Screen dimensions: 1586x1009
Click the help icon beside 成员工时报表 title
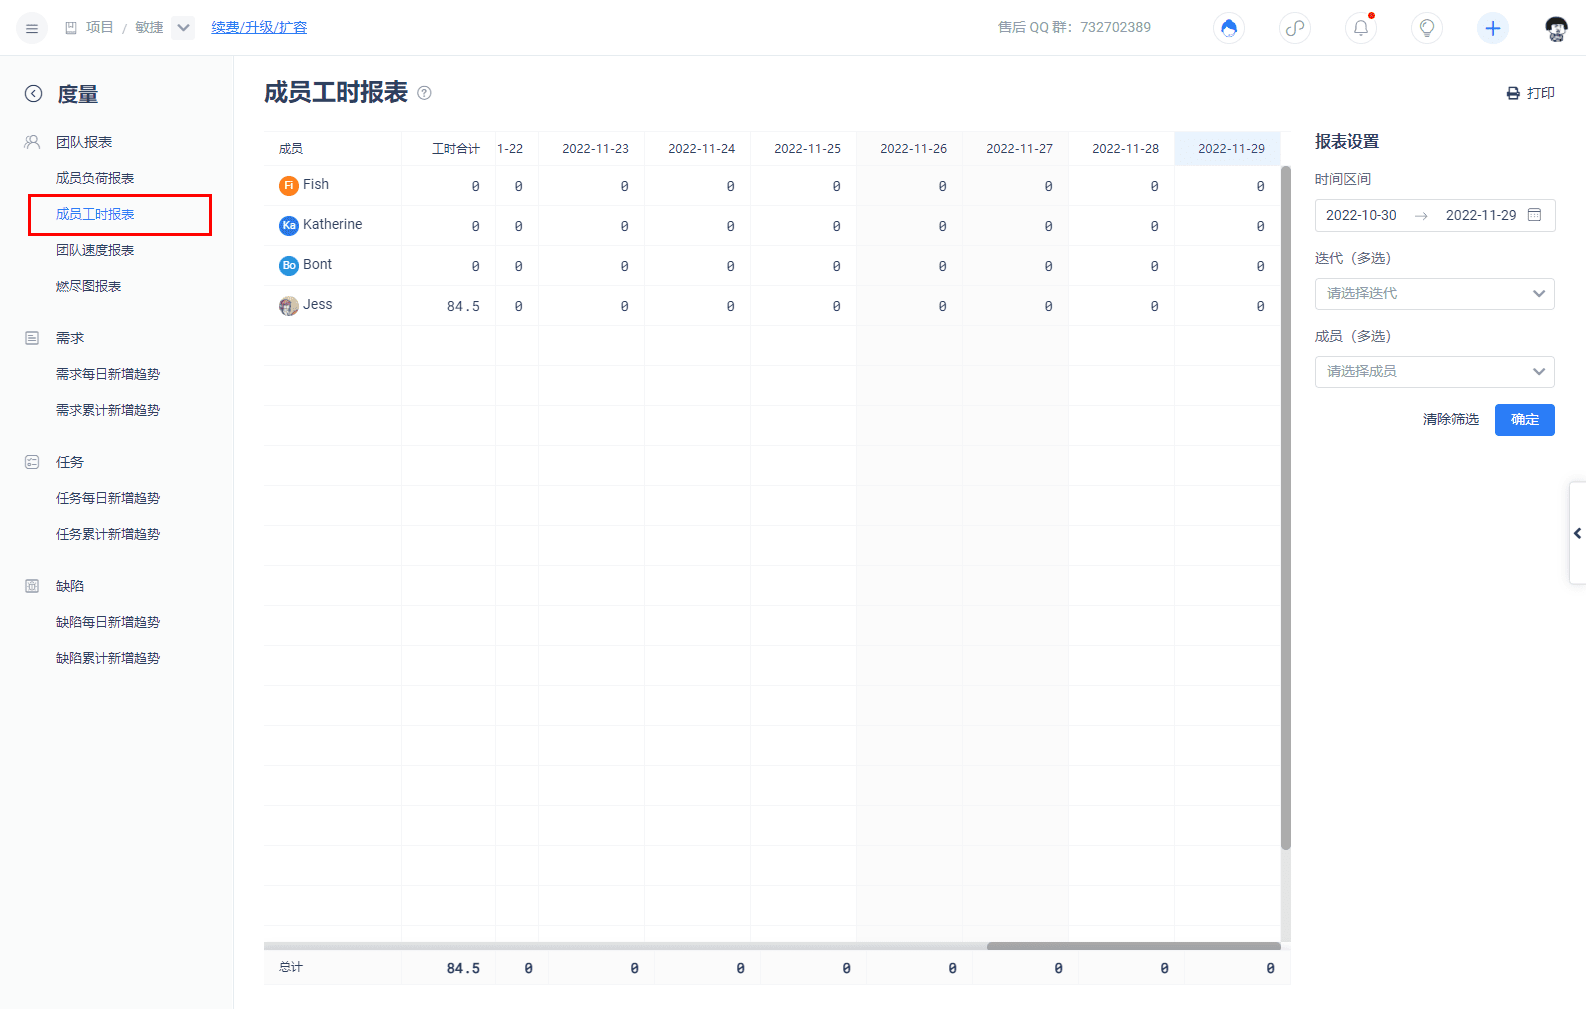pos(424,93)
